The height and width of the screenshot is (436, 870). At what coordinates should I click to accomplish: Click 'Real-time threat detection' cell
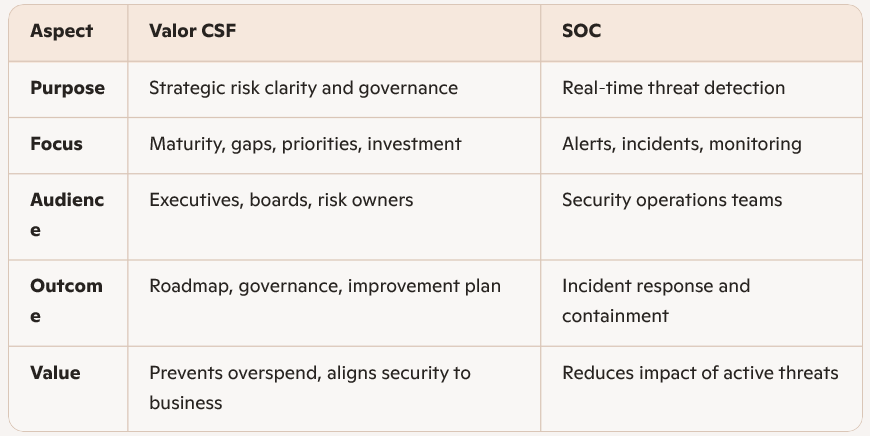[673, 88]
